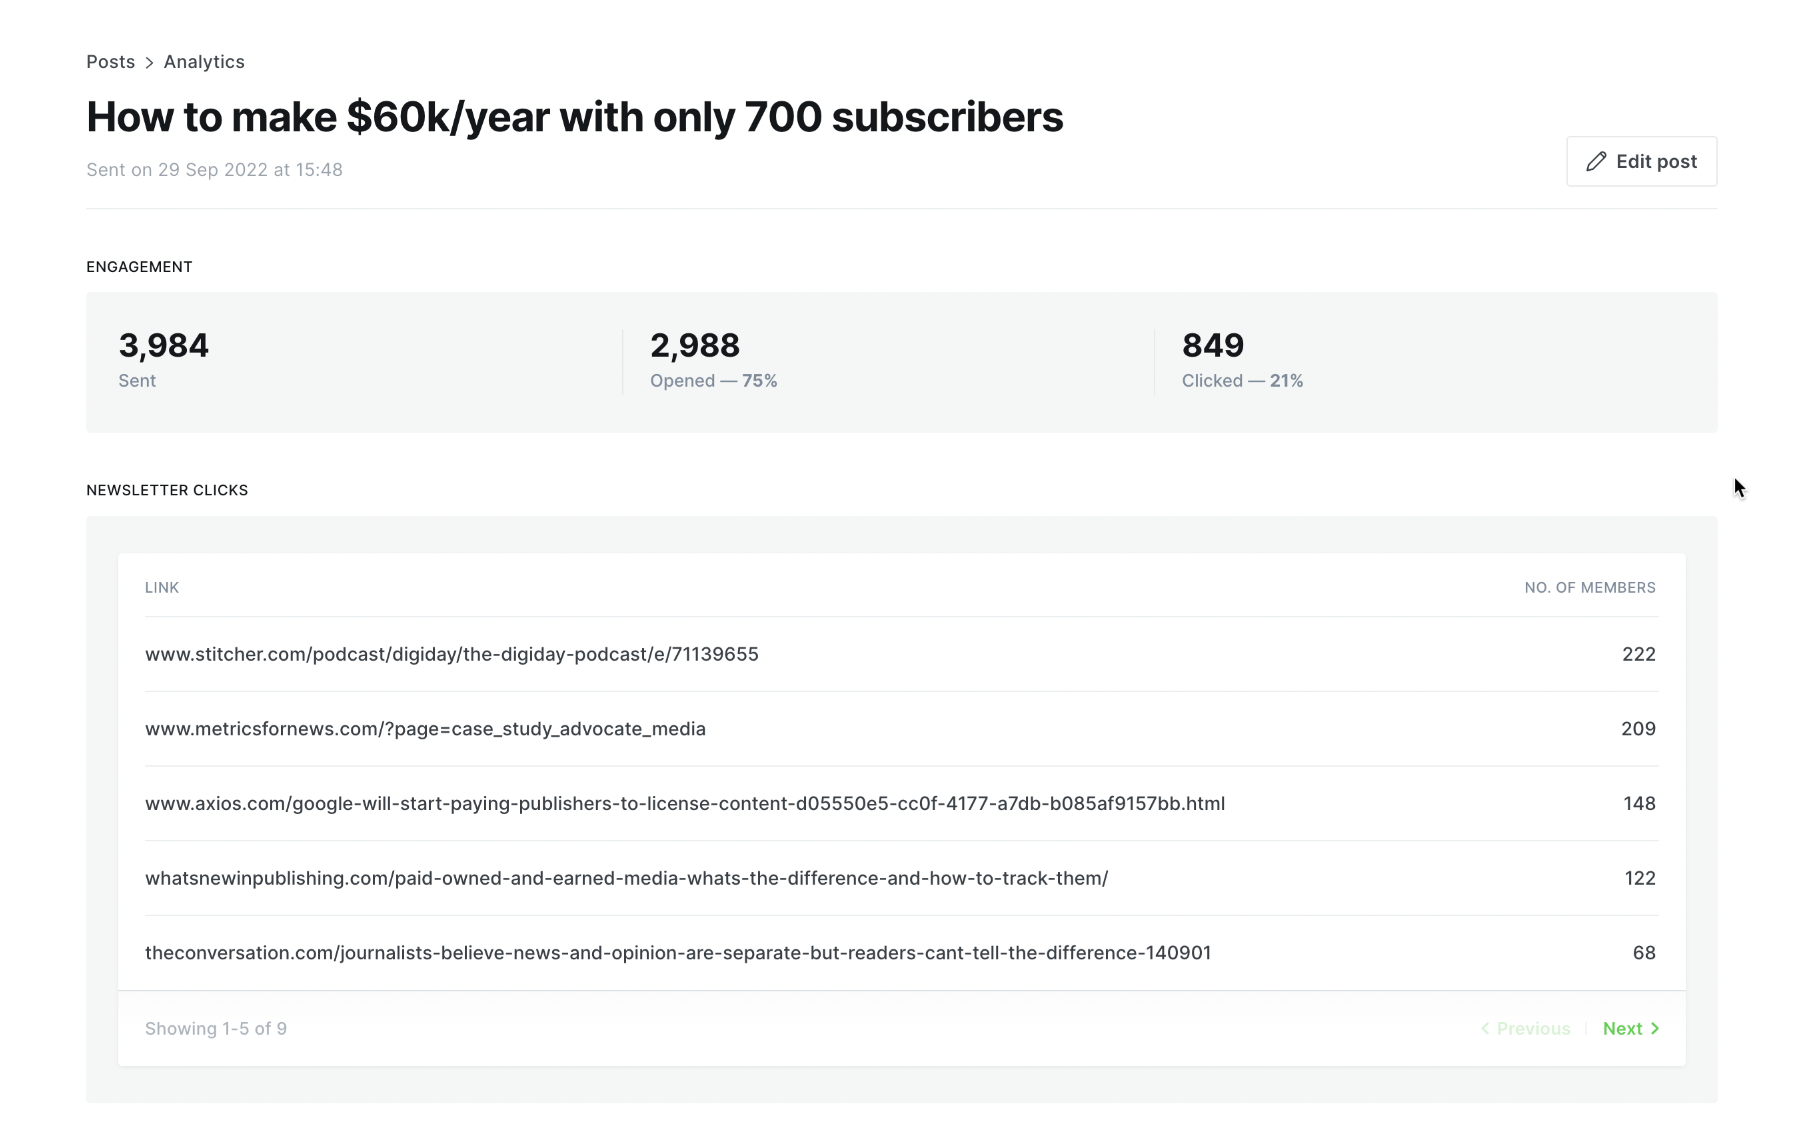Open the whatsnewinpublishing.com paid-owned-earned media link
This screenshot has width=1802, height=1136.
click(626, 878)
